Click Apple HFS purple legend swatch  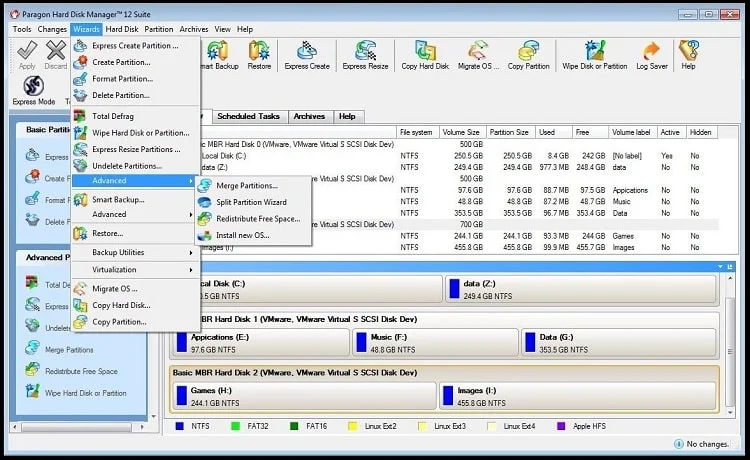pyautogui.click(x=561, y=426)
